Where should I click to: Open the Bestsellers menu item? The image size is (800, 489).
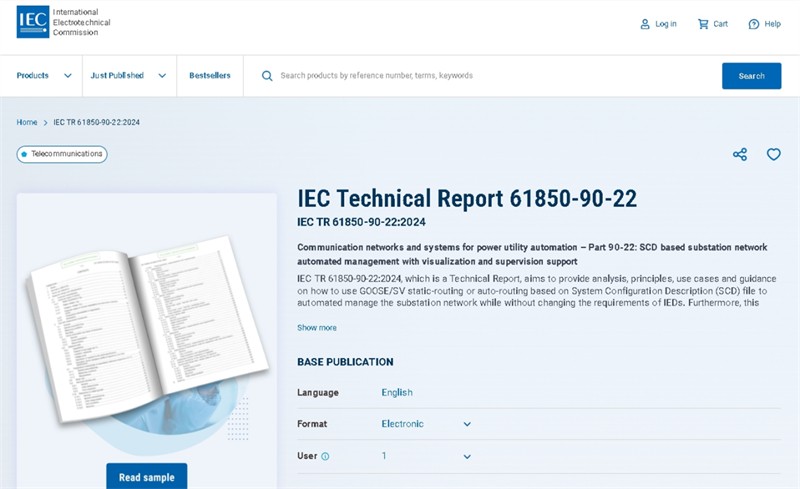click(x=210, y=76)
